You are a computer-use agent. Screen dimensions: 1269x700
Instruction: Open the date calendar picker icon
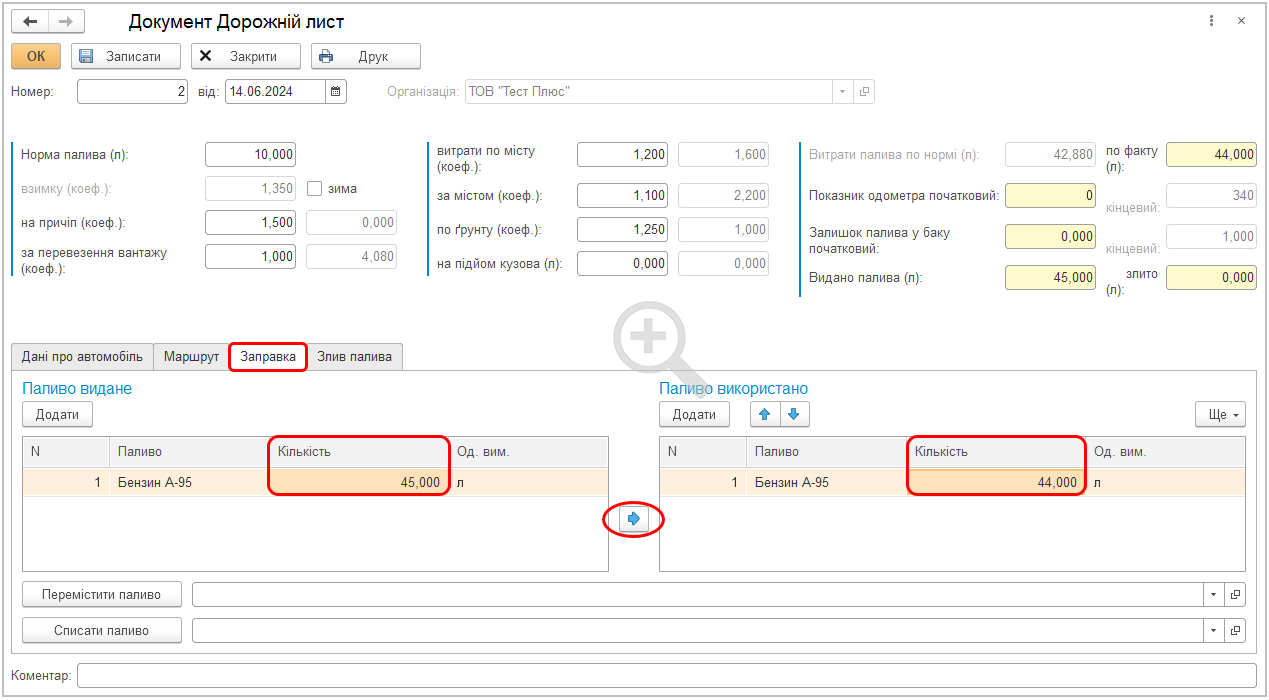pos(336,92)
